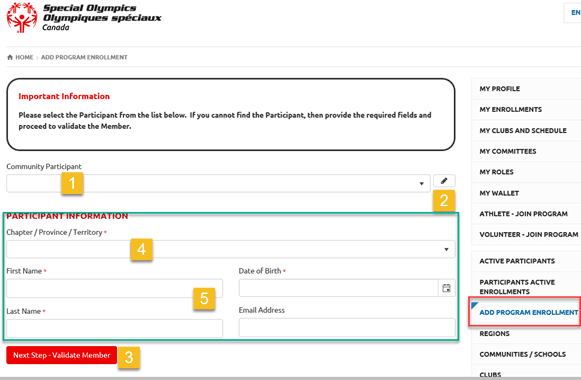Click the pencil edit icon beside Community Participant
Viewport: 581px width, 380px height.
pyautogui.click(x=444, y=181)
